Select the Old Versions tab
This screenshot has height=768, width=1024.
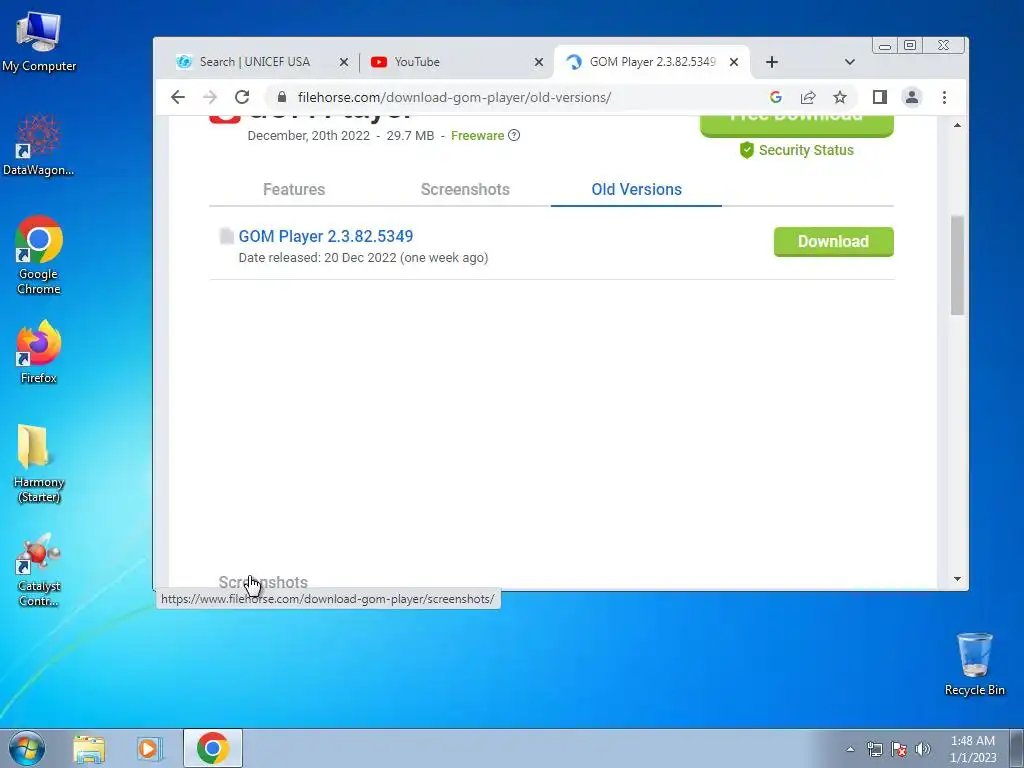click(636, 189)
